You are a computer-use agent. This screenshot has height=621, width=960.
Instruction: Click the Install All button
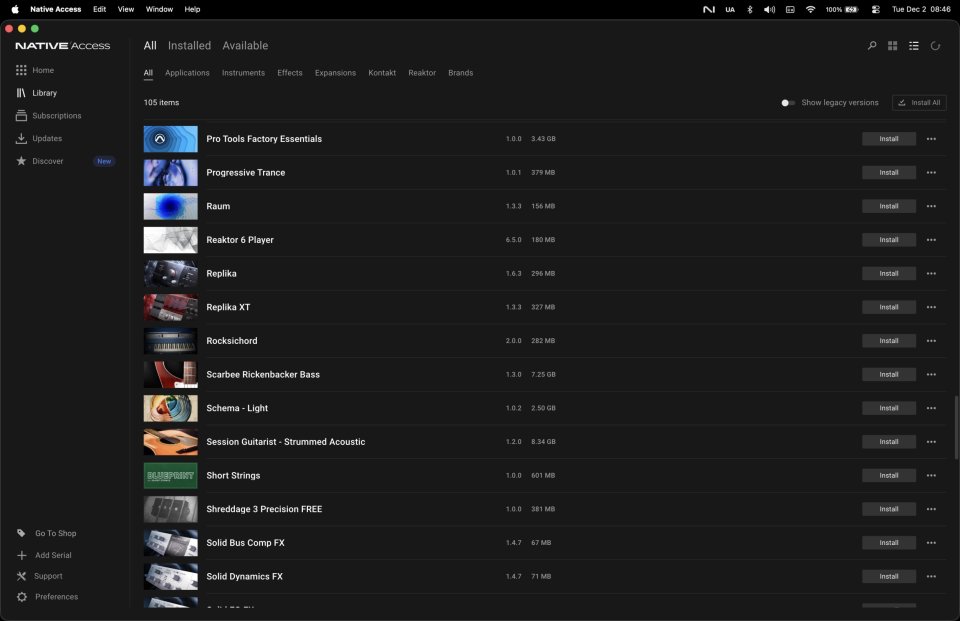(x=919, y=102)
